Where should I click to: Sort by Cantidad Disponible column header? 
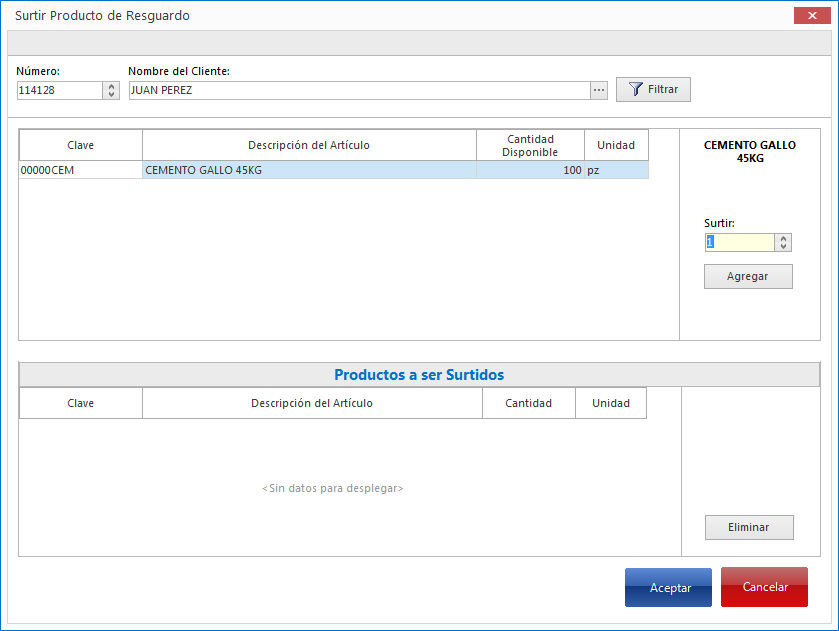coord(530,145)
